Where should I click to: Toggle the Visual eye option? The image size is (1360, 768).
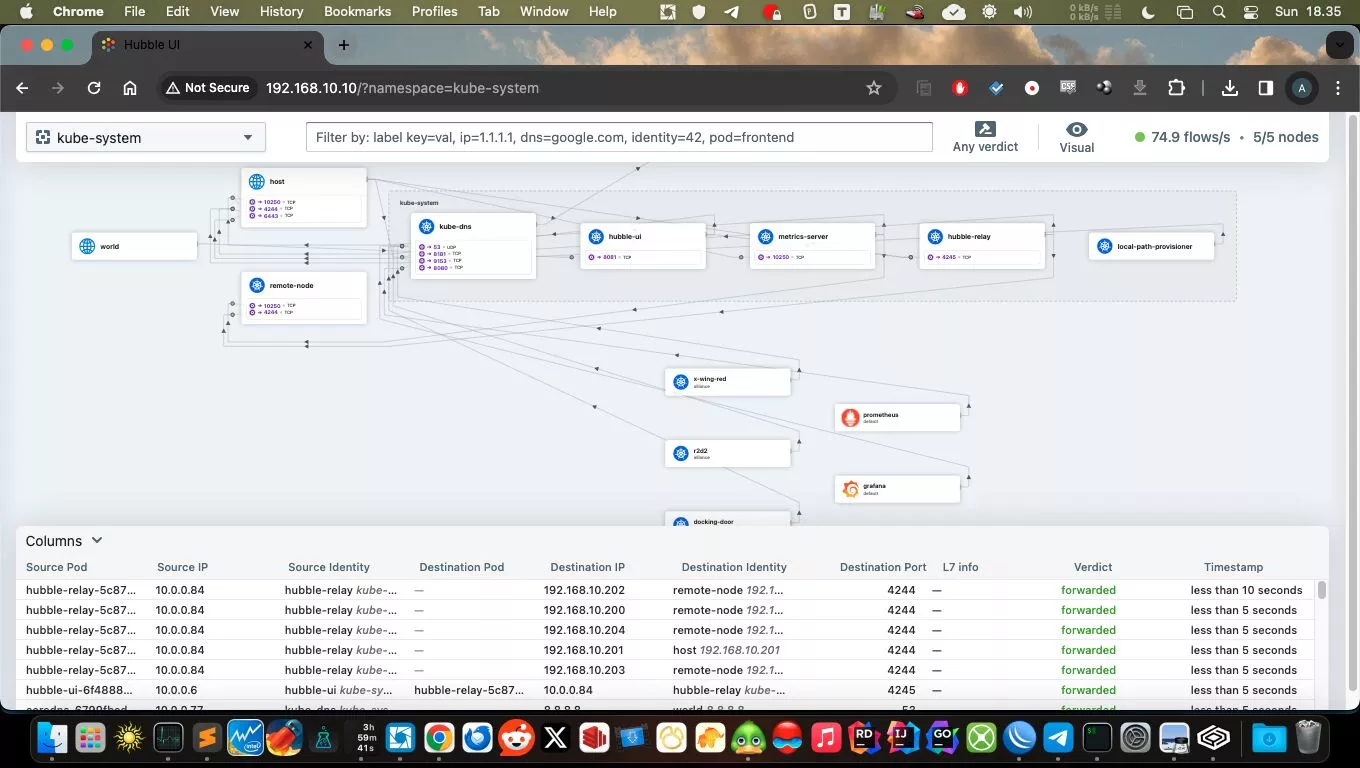1077,137
